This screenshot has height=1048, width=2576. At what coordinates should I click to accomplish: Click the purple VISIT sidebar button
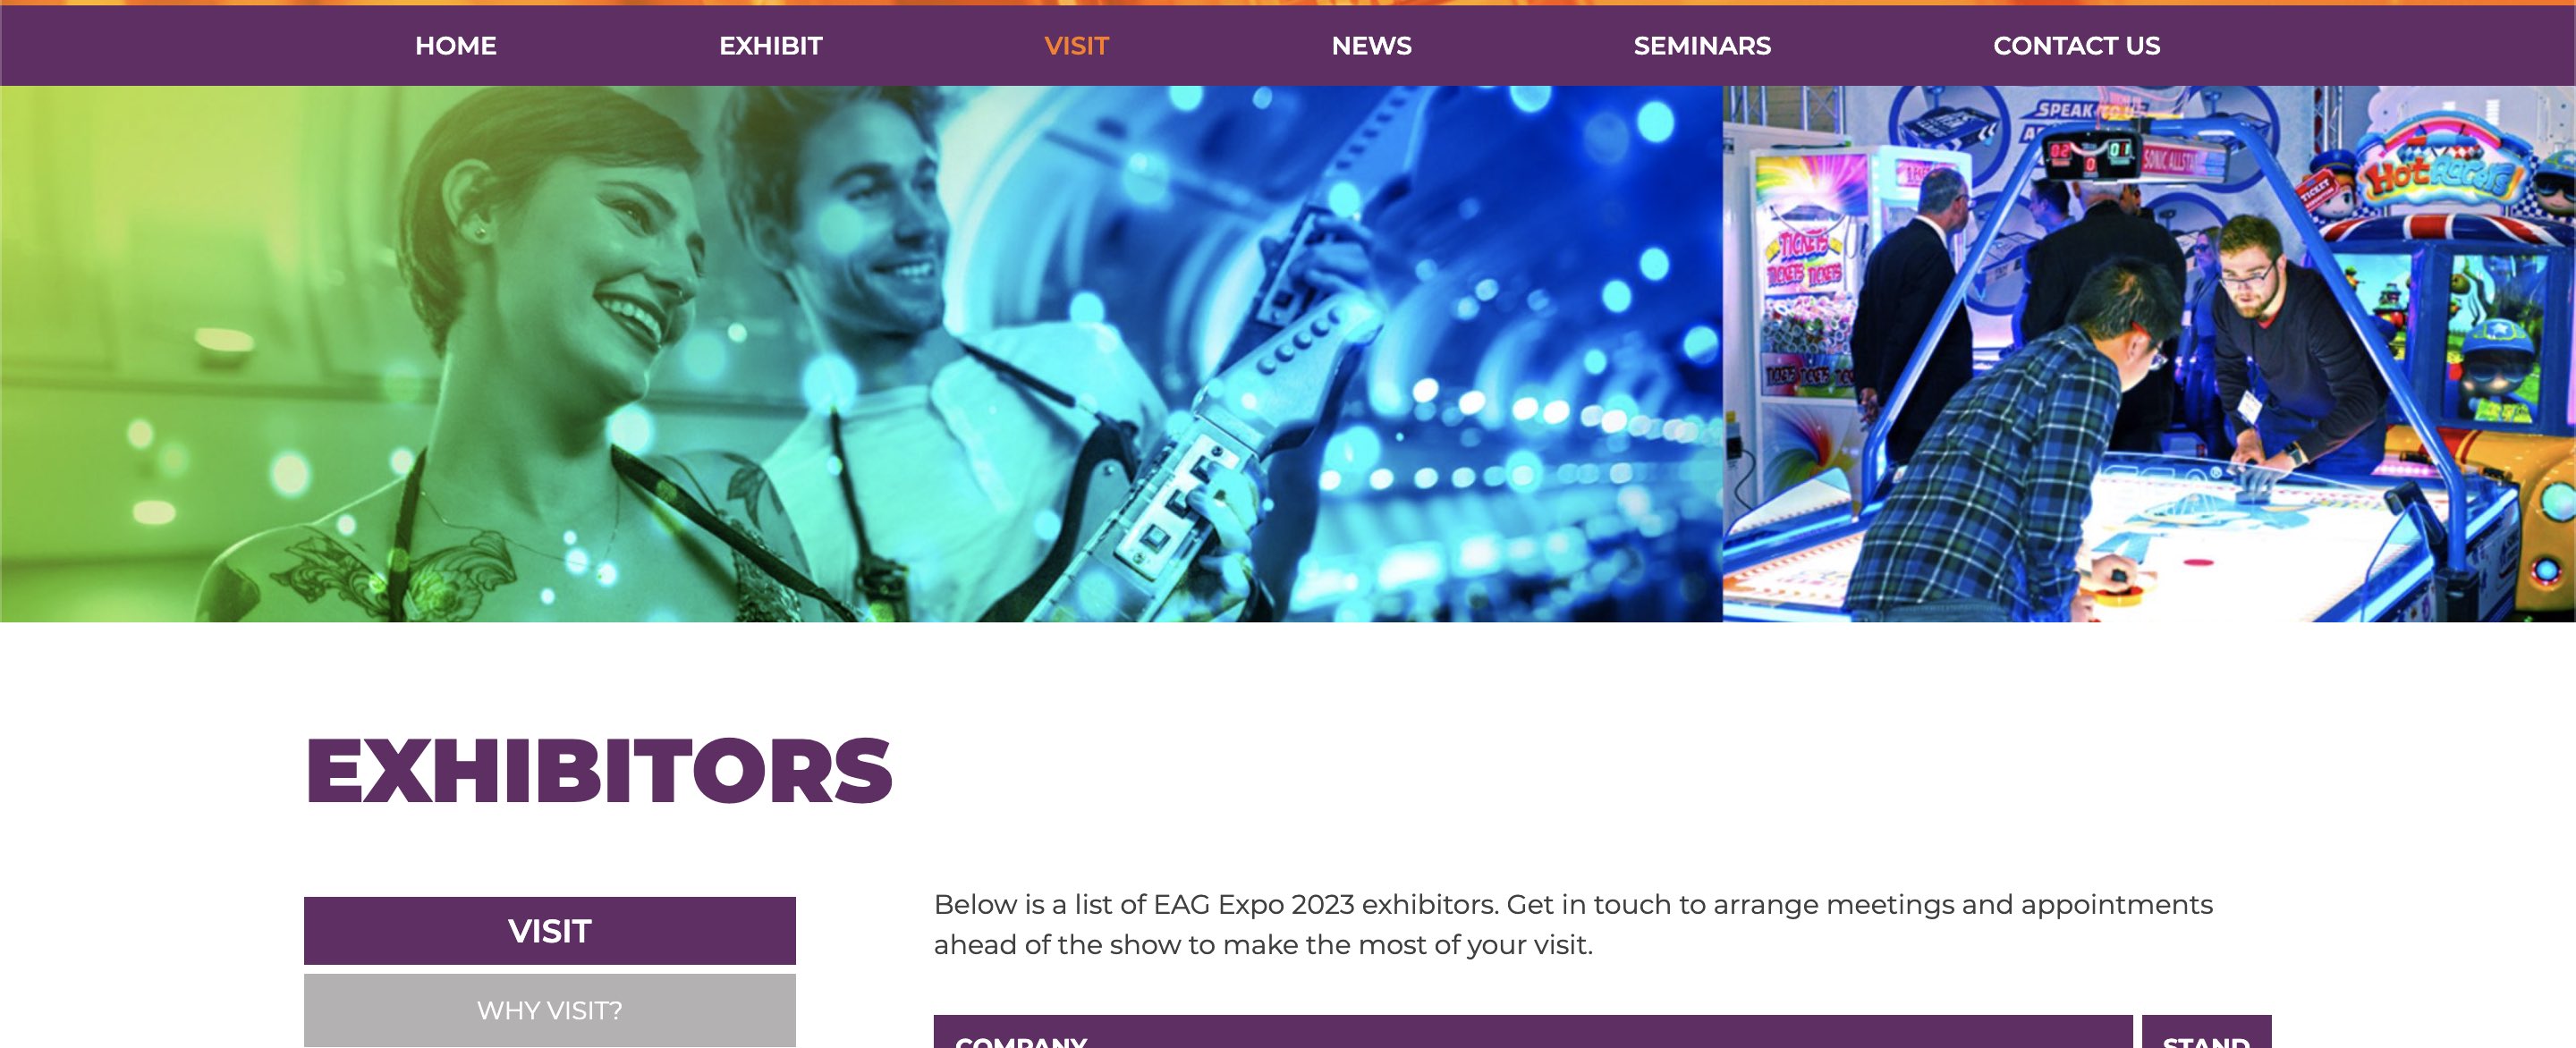click(550, 930)
